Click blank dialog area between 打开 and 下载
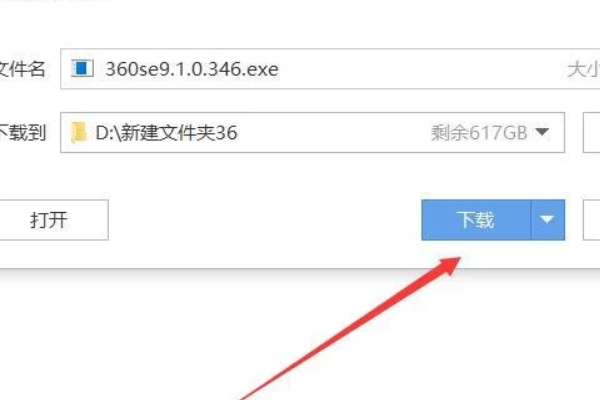 click(x=264, y=220)
